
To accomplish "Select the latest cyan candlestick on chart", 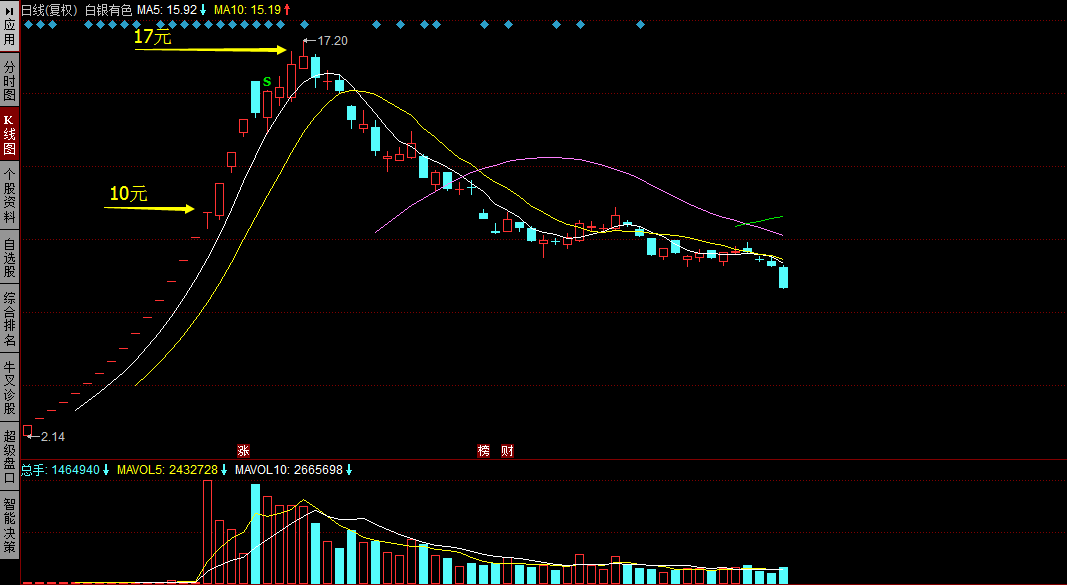I will 783,278.
